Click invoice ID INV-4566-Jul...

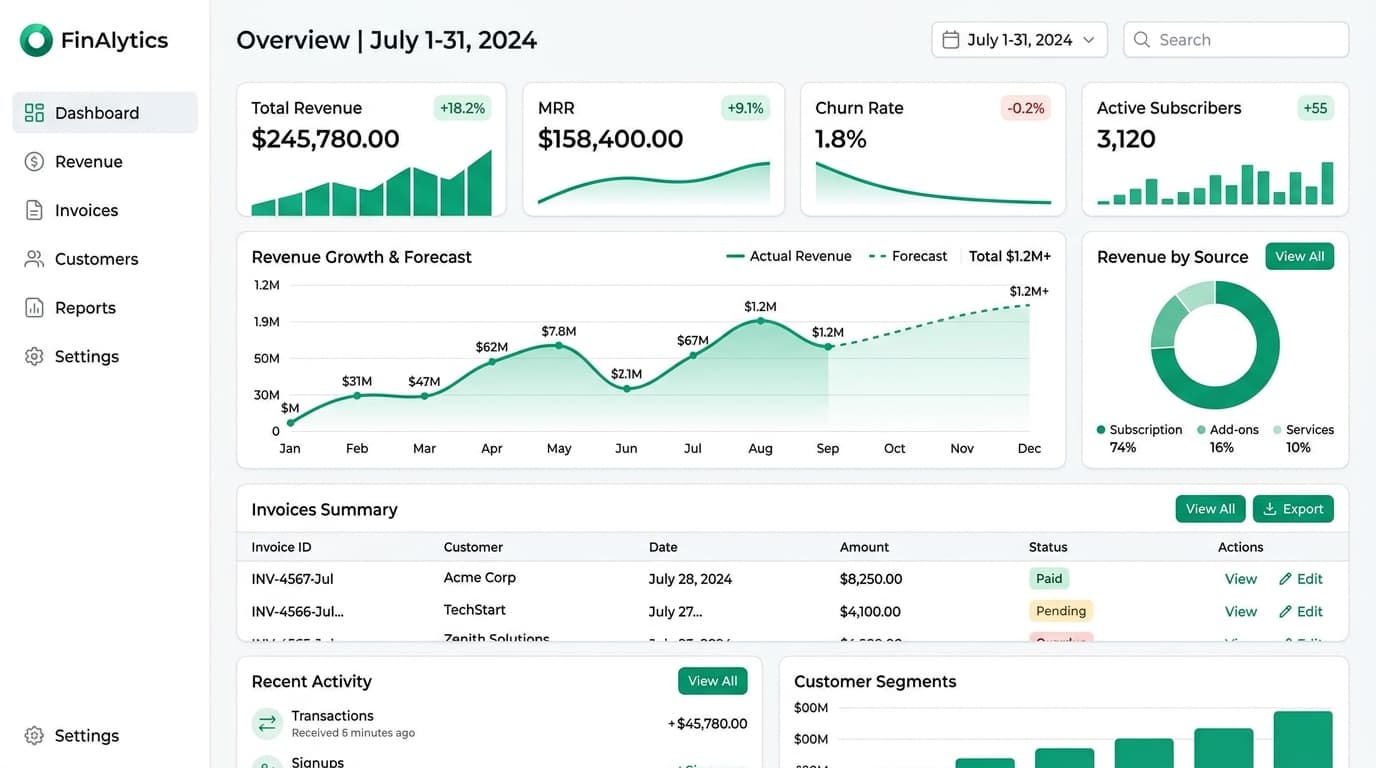tap(297, 611)
